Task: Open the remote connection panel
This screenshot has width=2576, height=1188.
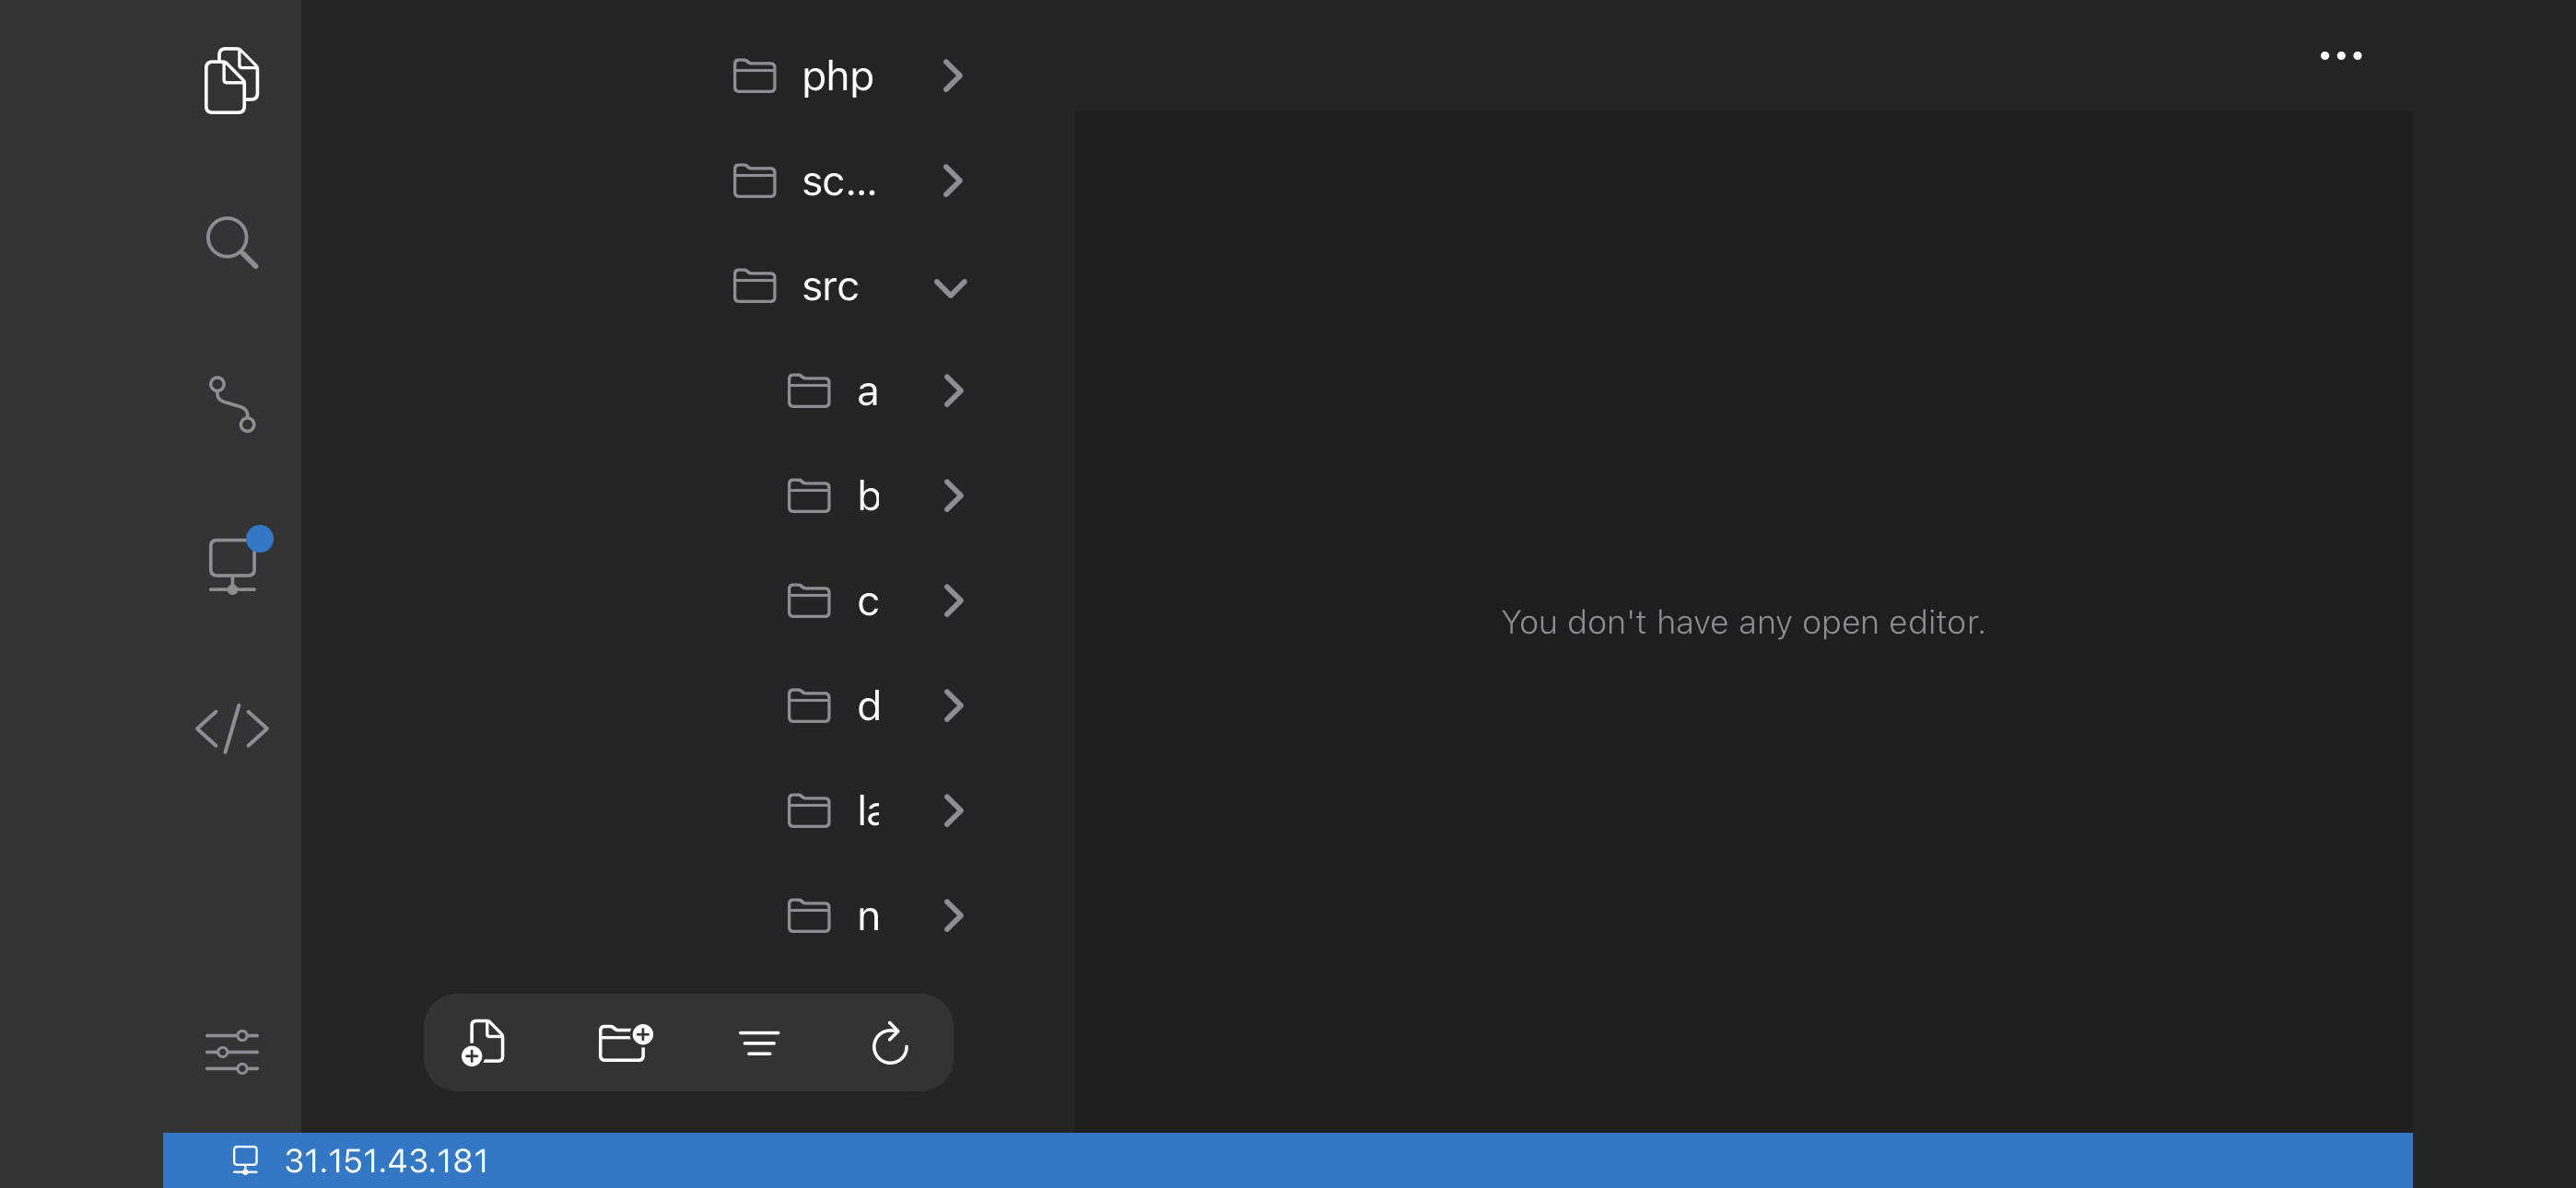Action: (x=232, y=565)
